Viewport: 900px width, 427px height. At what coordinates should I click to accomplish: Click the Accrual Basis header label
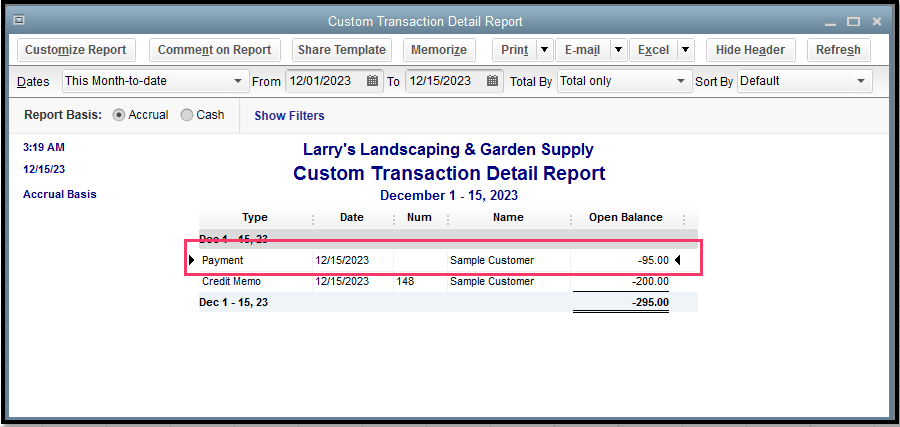(x=60, y=195)
